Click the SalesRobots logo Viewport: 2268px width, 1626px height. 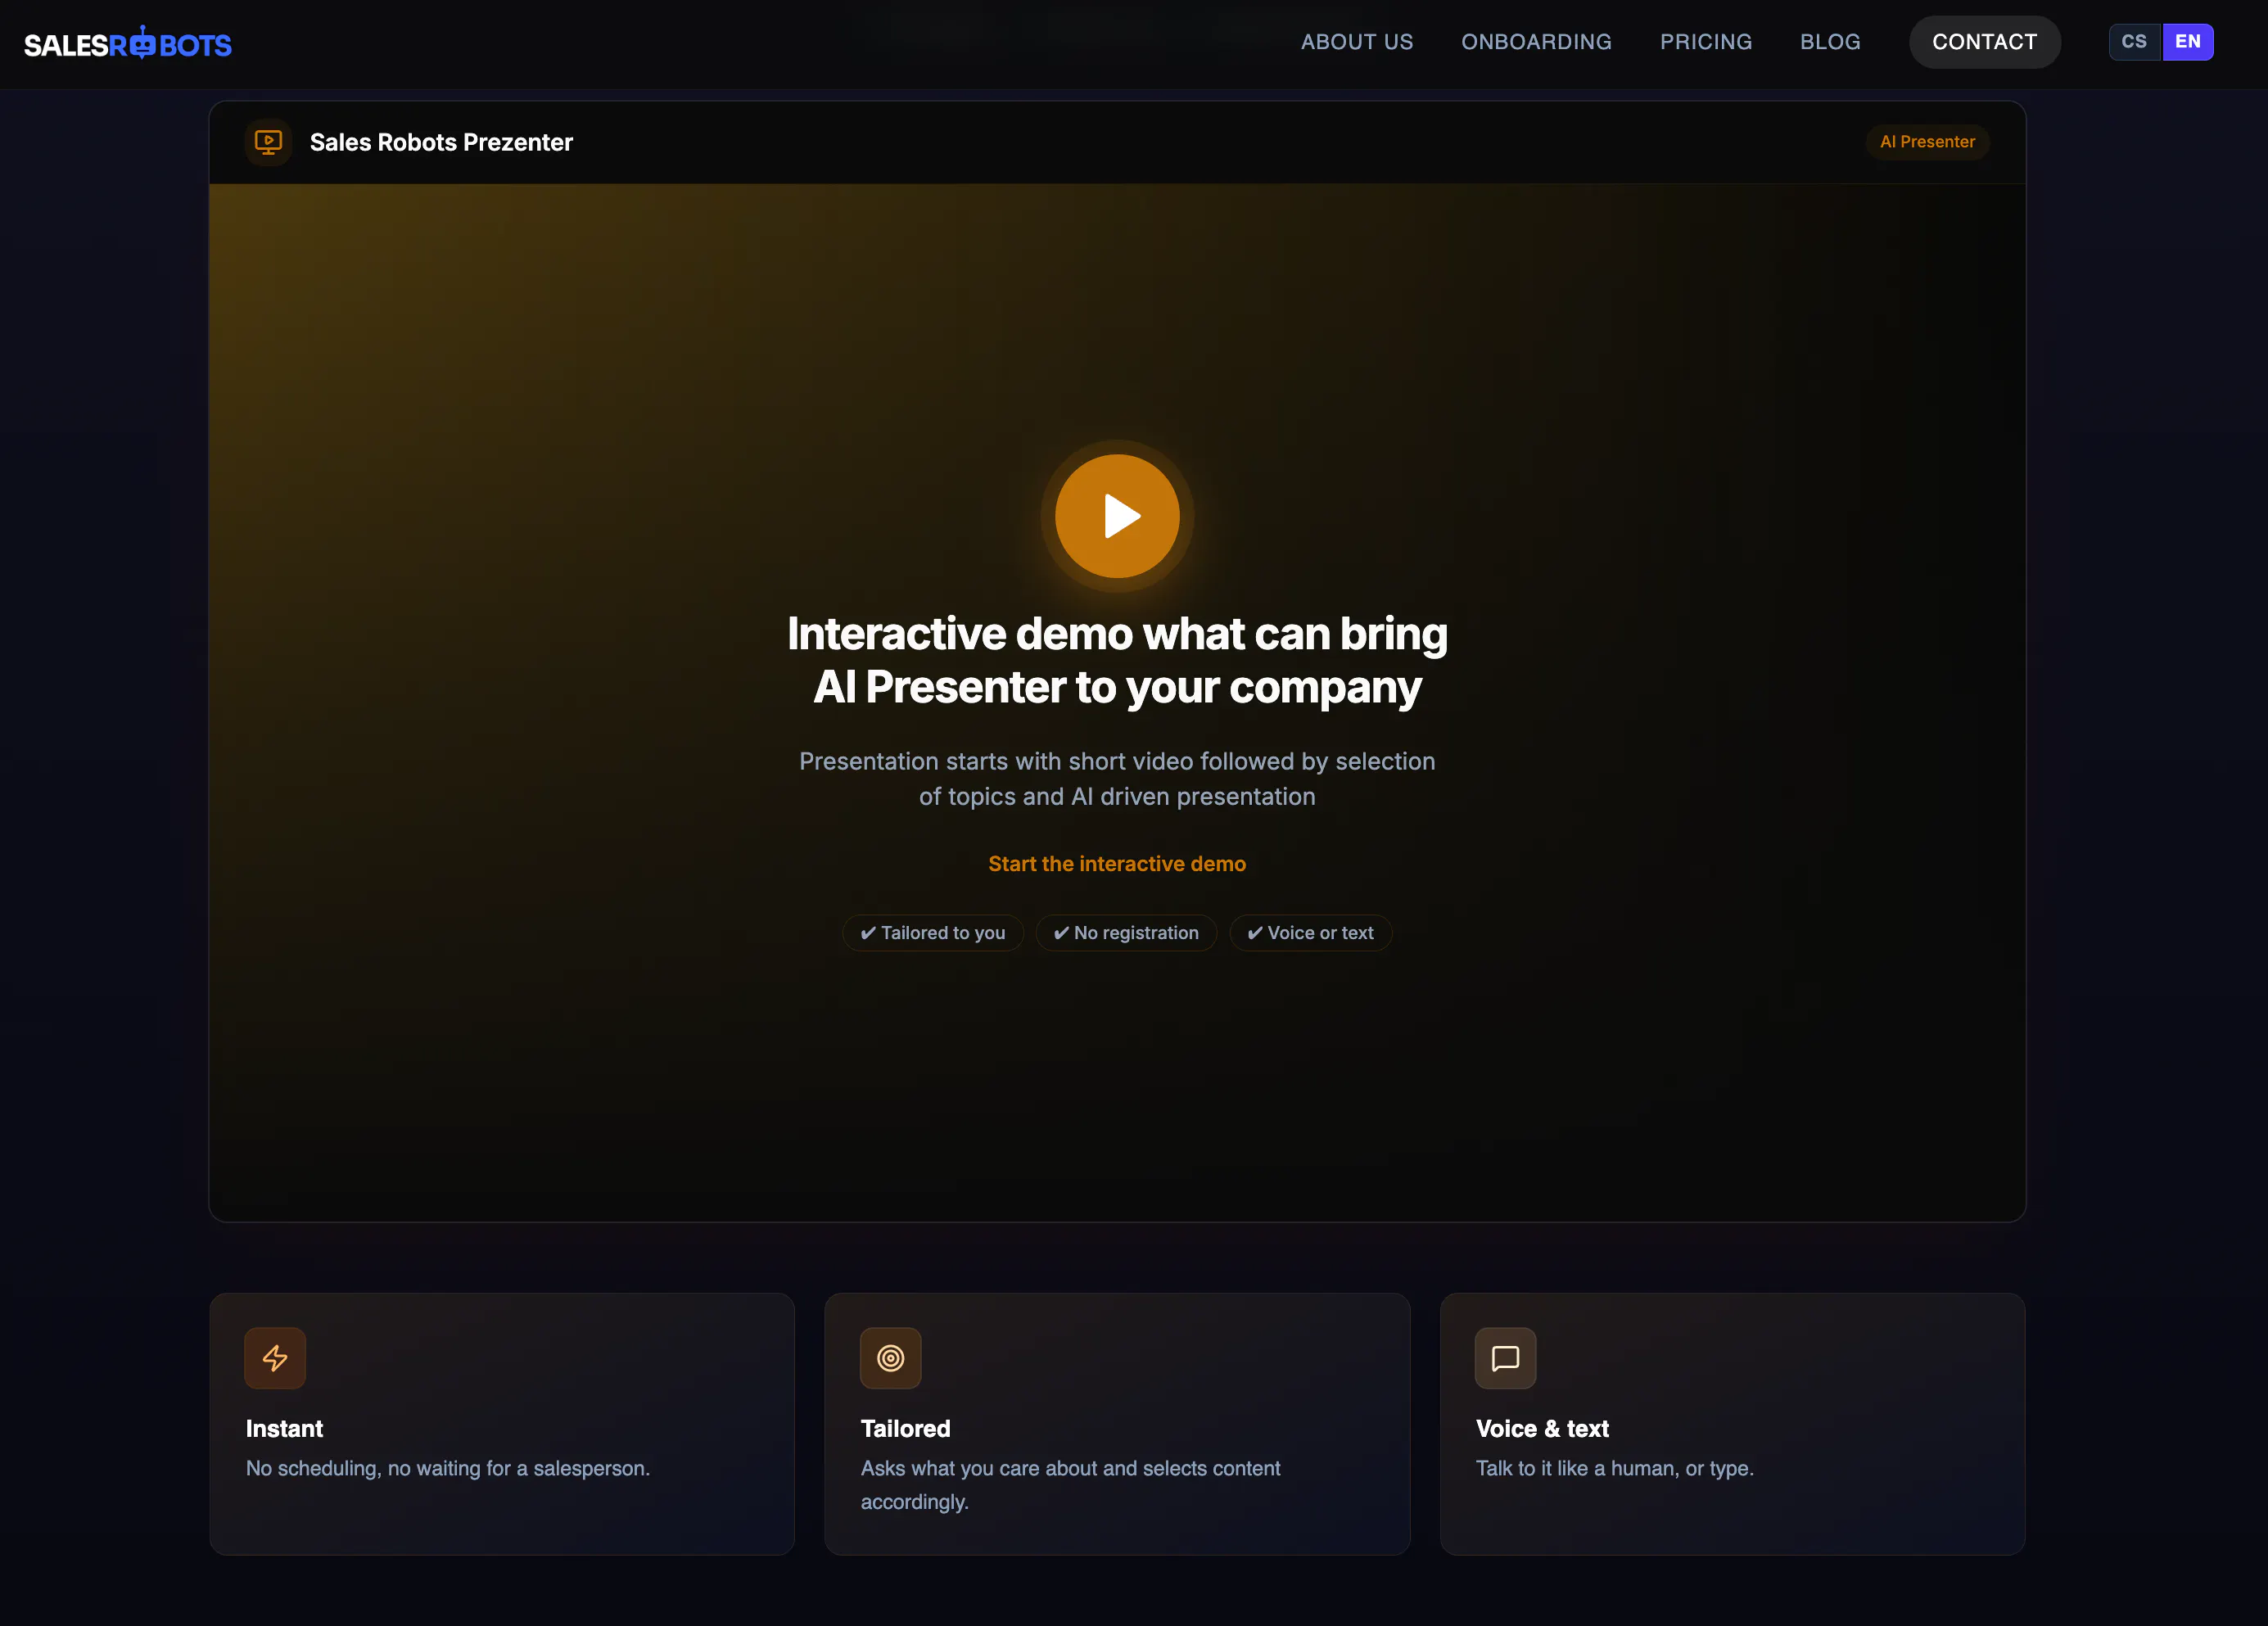pos(128,43)
